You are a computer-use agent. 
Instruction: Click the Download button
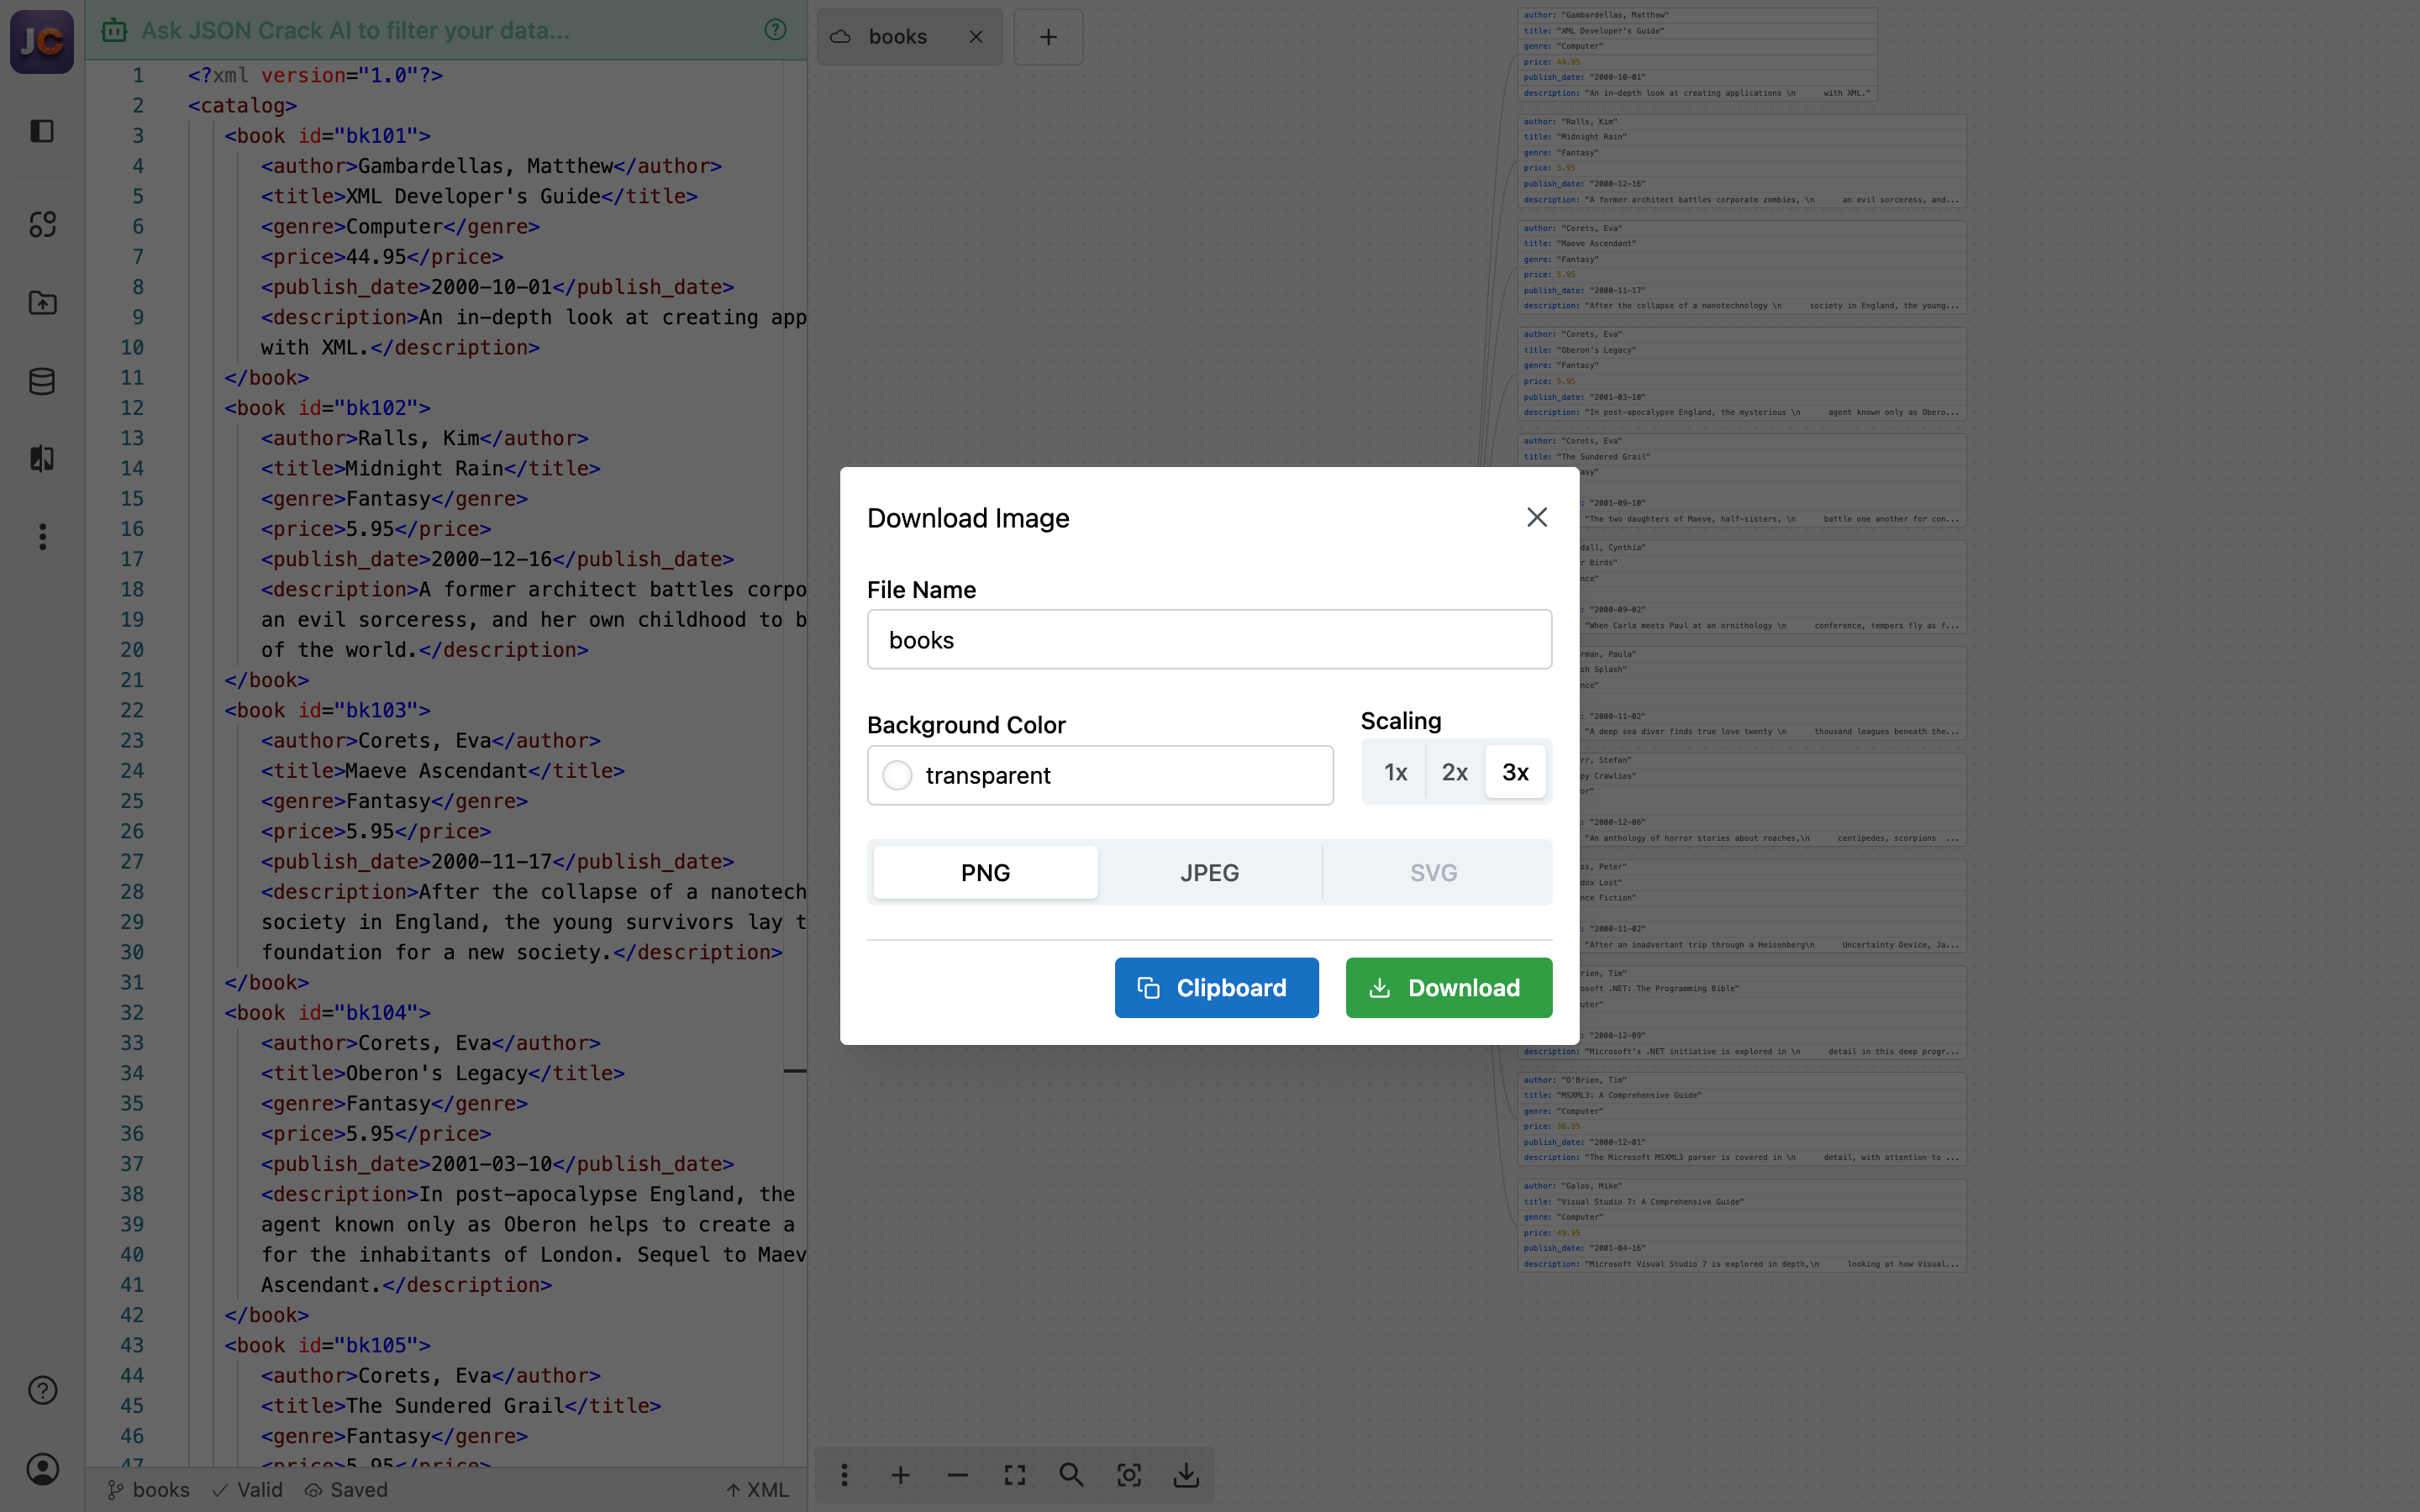click(1448, 987)
